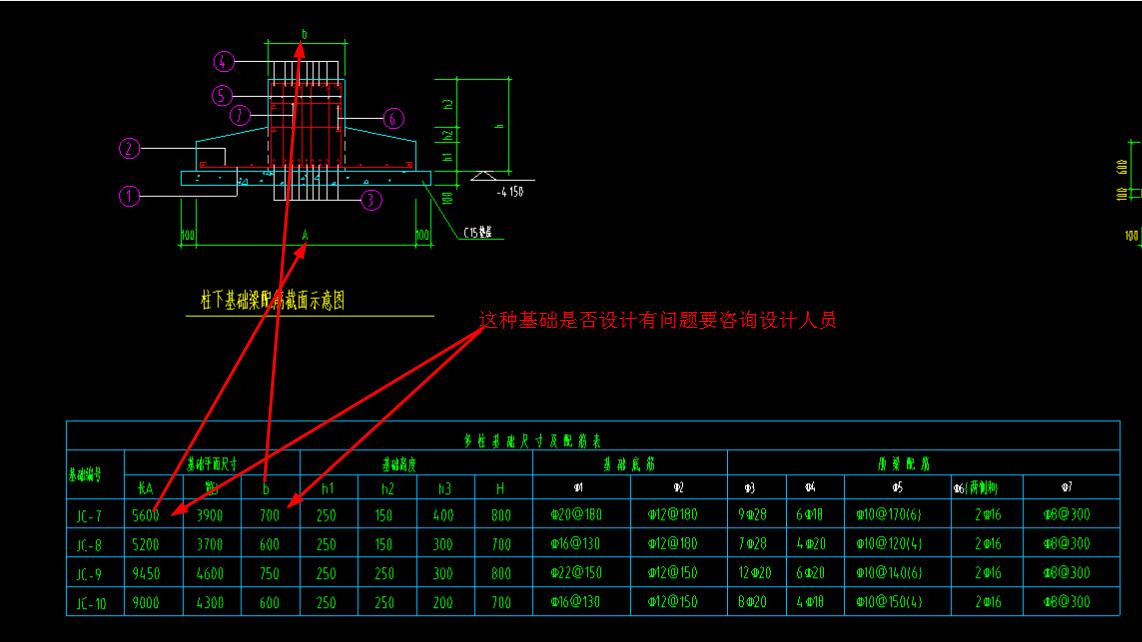Click the 7Φ28 cell in row JC-8
This screenshot has width=1142, height=642.
click(752, 544)
